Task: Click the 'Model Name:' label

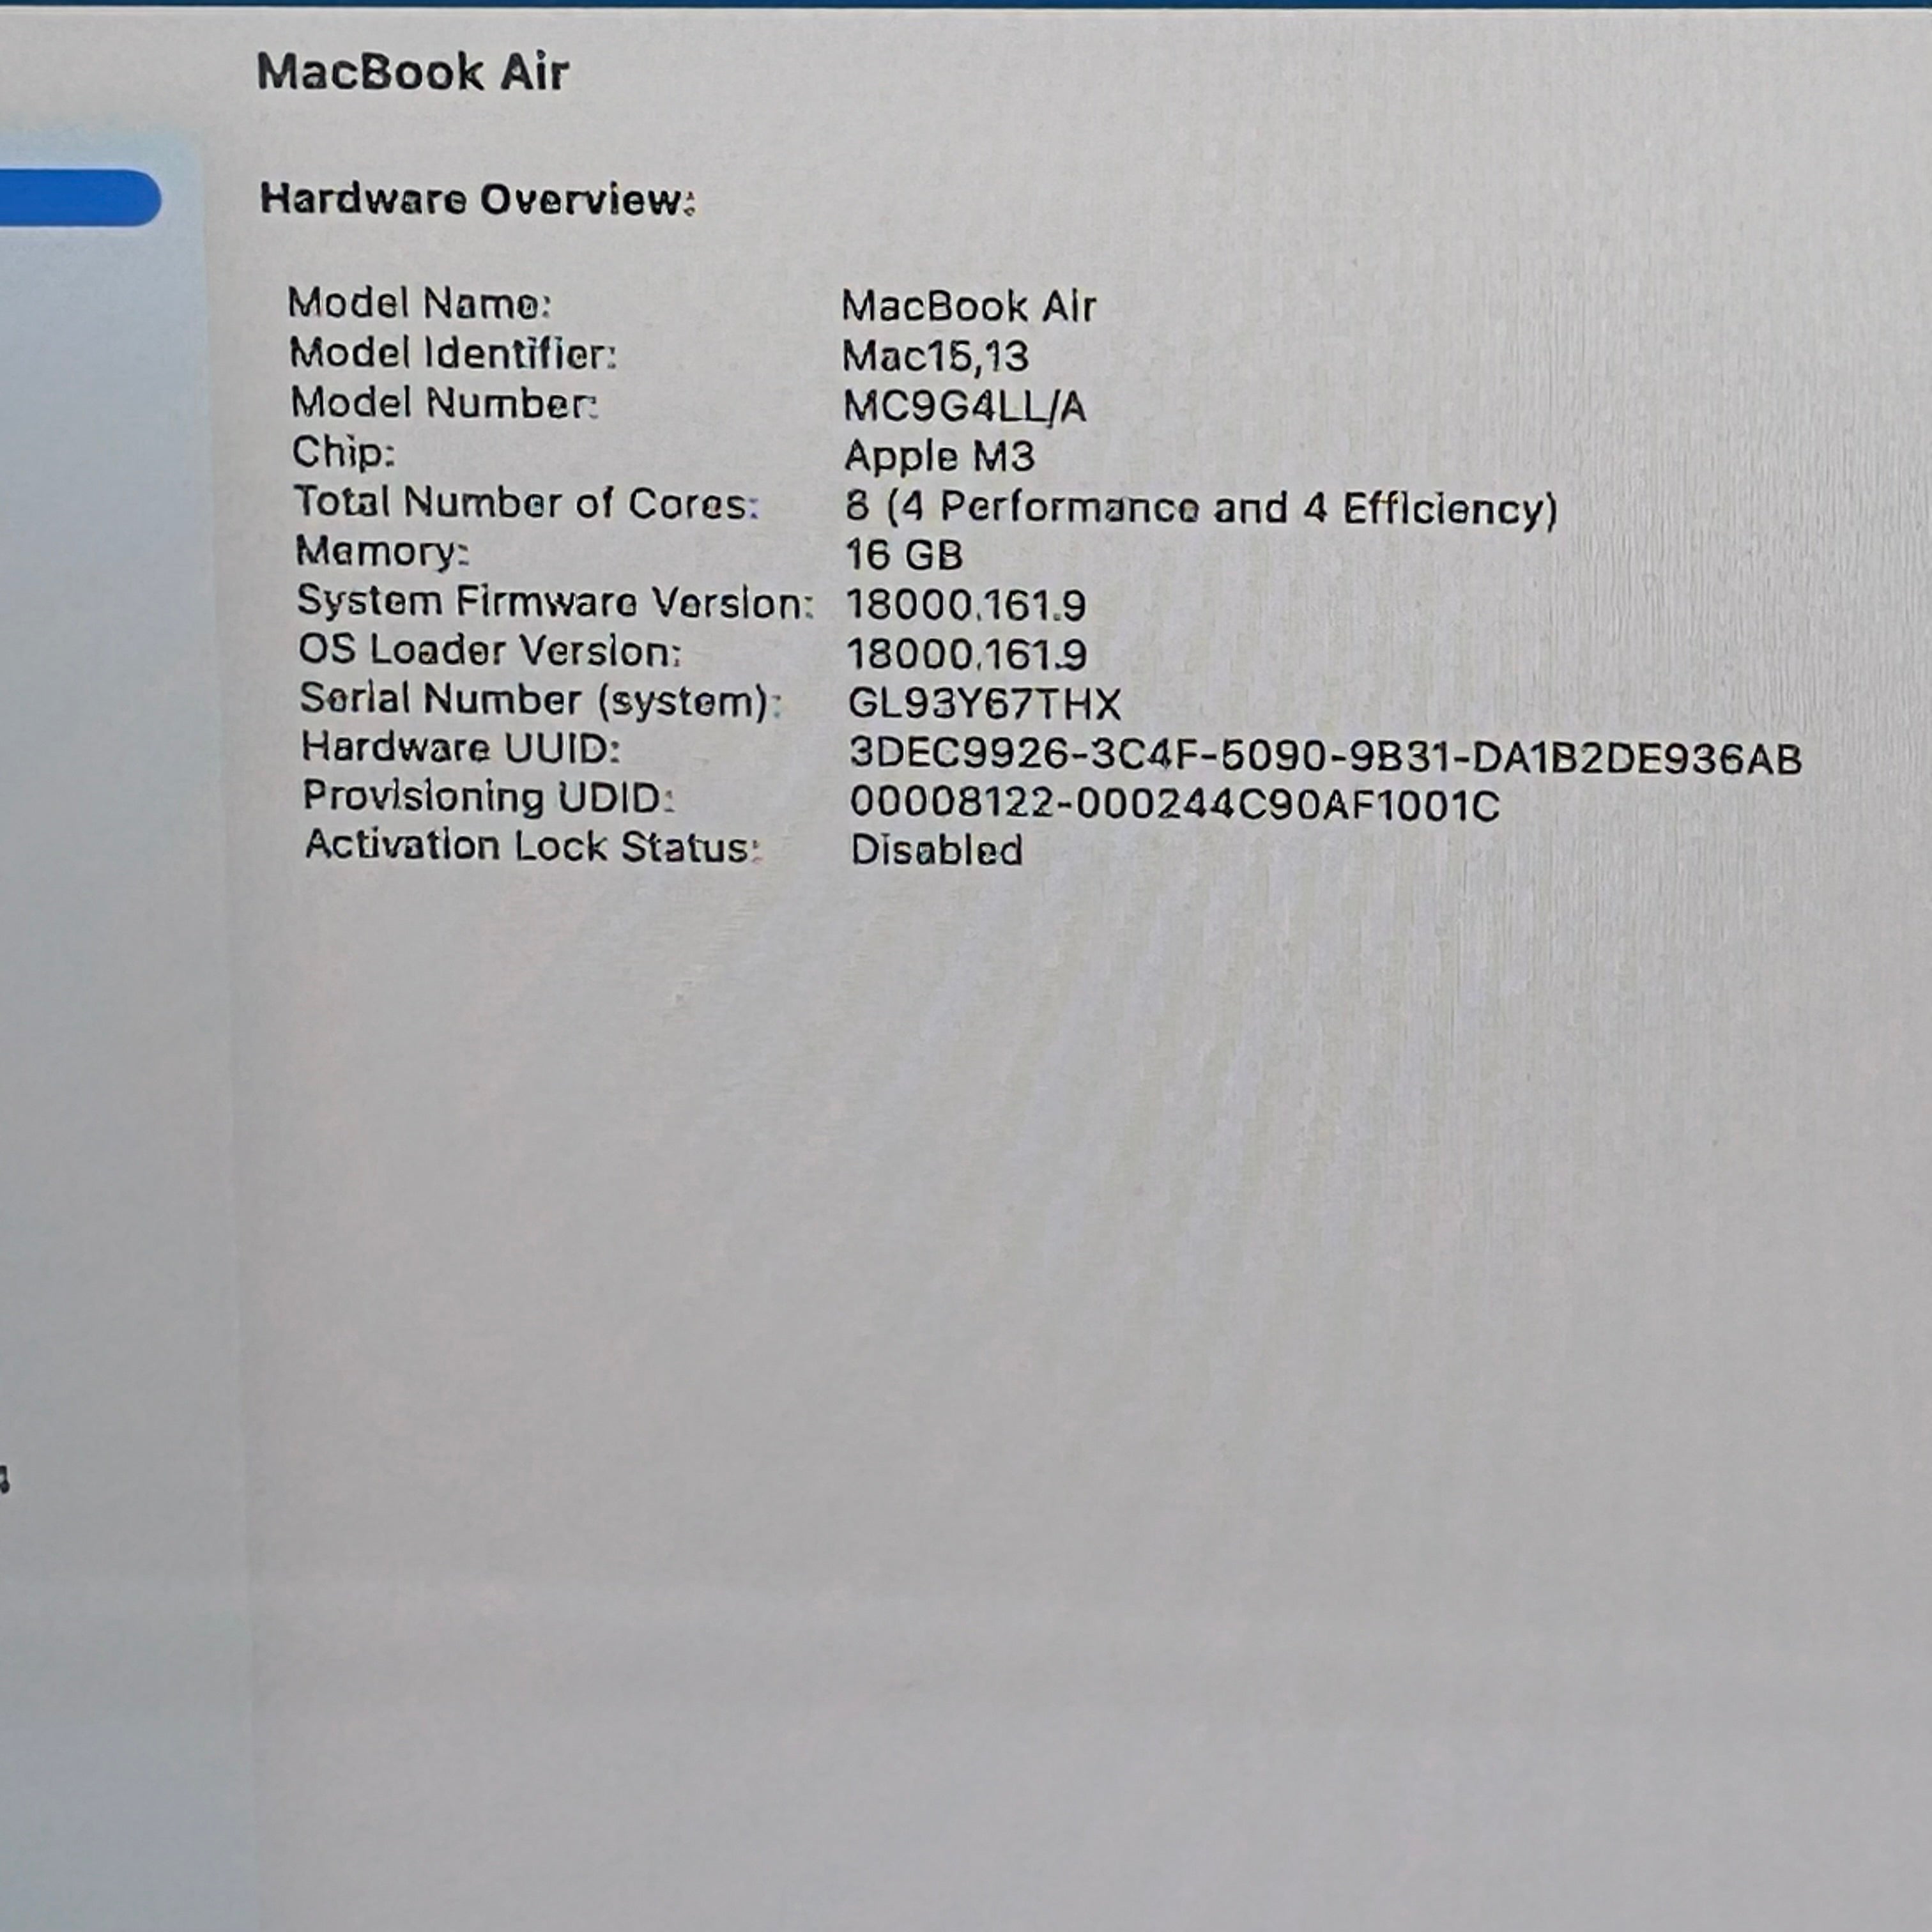Action: 419,303
